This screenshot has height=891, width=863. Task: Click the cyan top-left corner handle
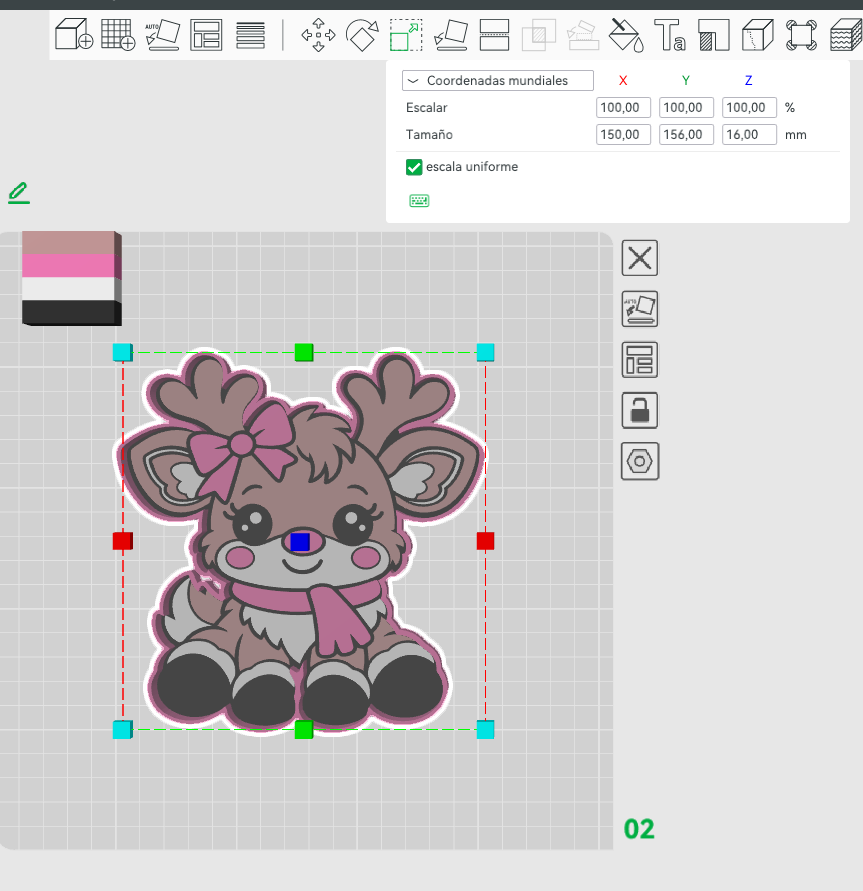[123, 352]
